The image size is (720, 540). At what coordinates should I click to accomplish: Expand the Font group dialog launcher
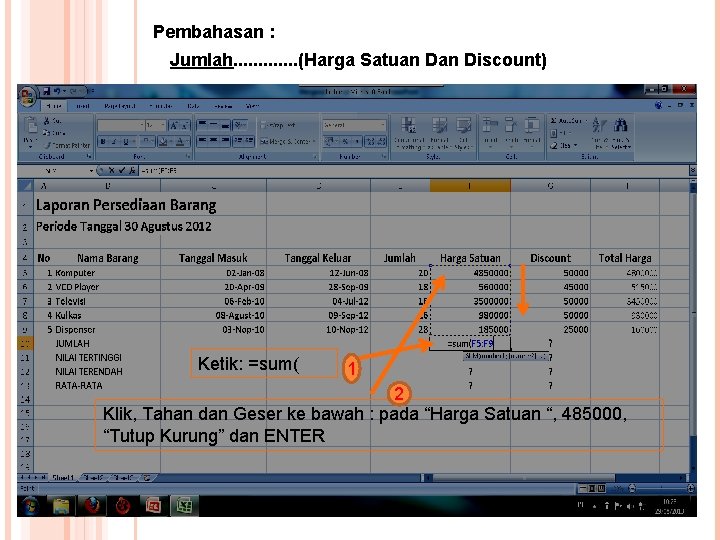coord(188,157)
